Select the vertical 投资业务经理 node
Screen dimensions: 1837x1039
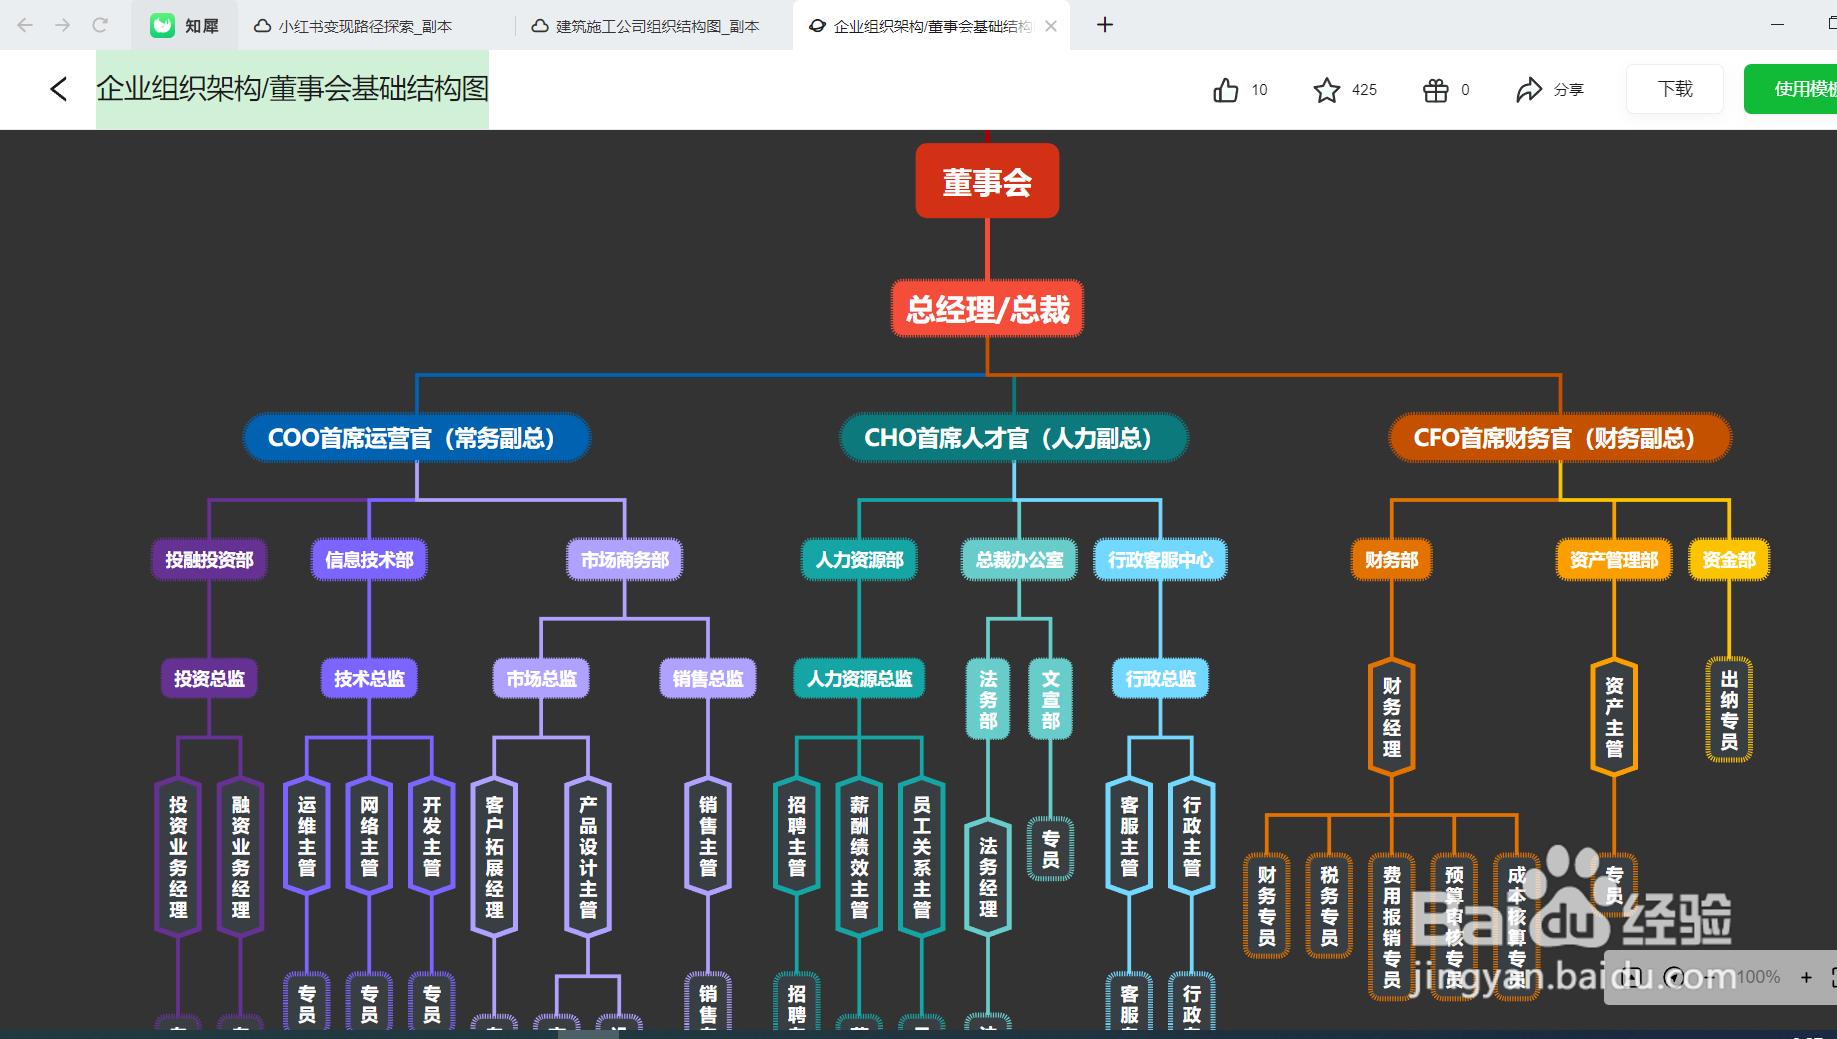(178, 857)
